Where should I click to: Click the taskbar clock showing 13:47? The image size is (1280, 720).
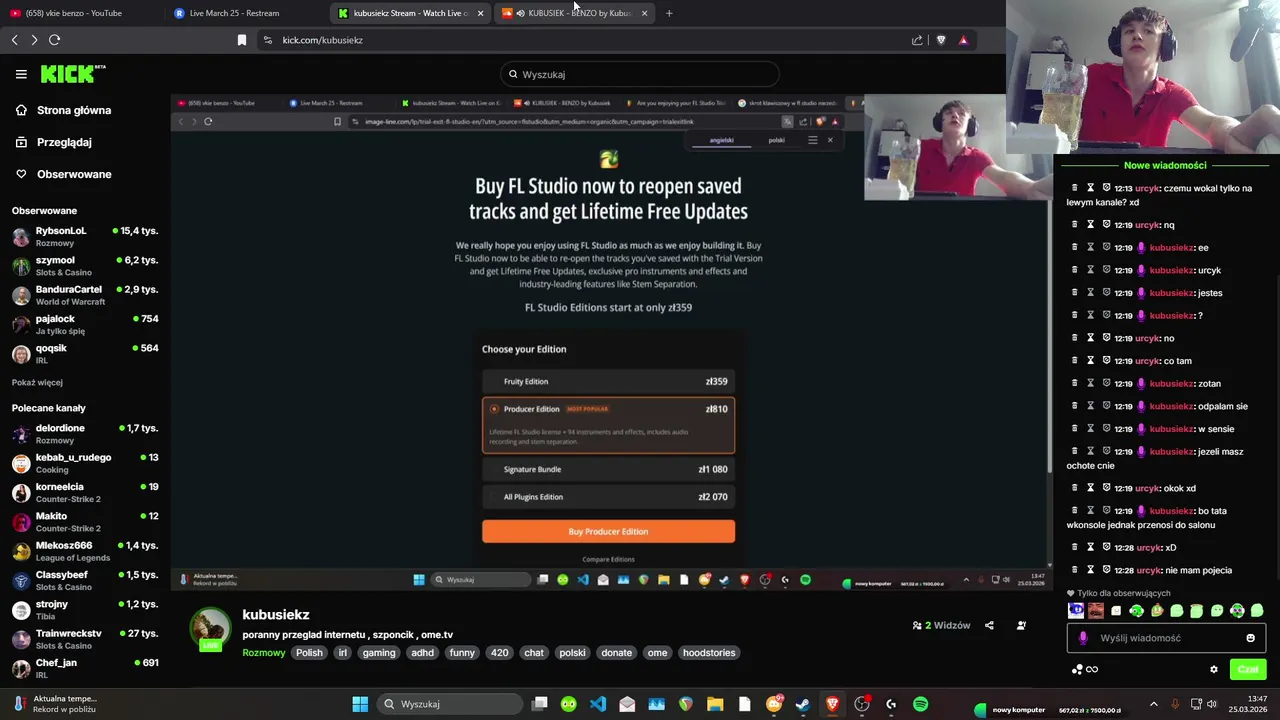[1249, 704]
